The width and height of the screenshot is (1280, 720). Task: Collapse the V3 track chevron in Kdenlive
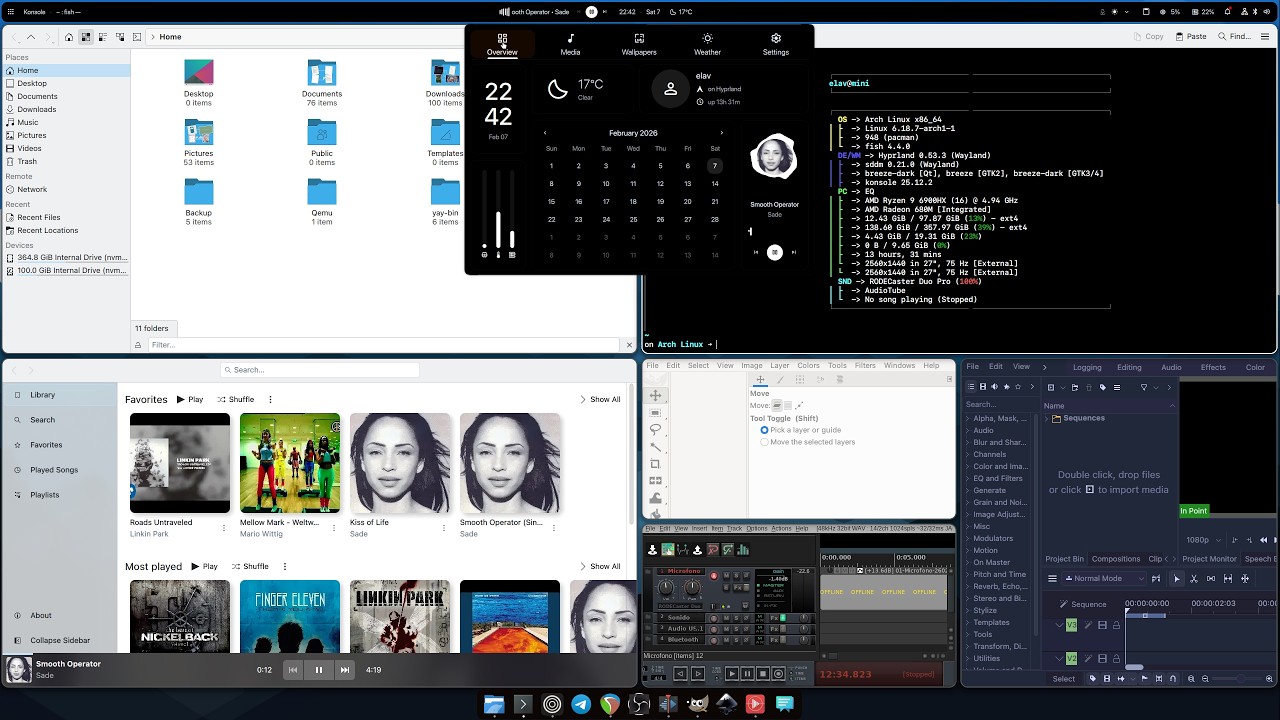click(x=1059, y=625)
